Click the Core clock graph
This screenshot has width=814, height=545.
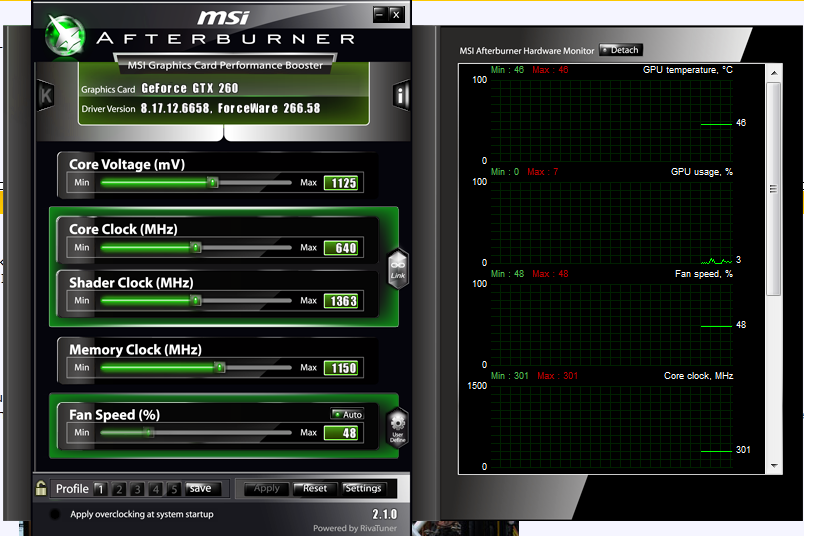pos(611,426)
